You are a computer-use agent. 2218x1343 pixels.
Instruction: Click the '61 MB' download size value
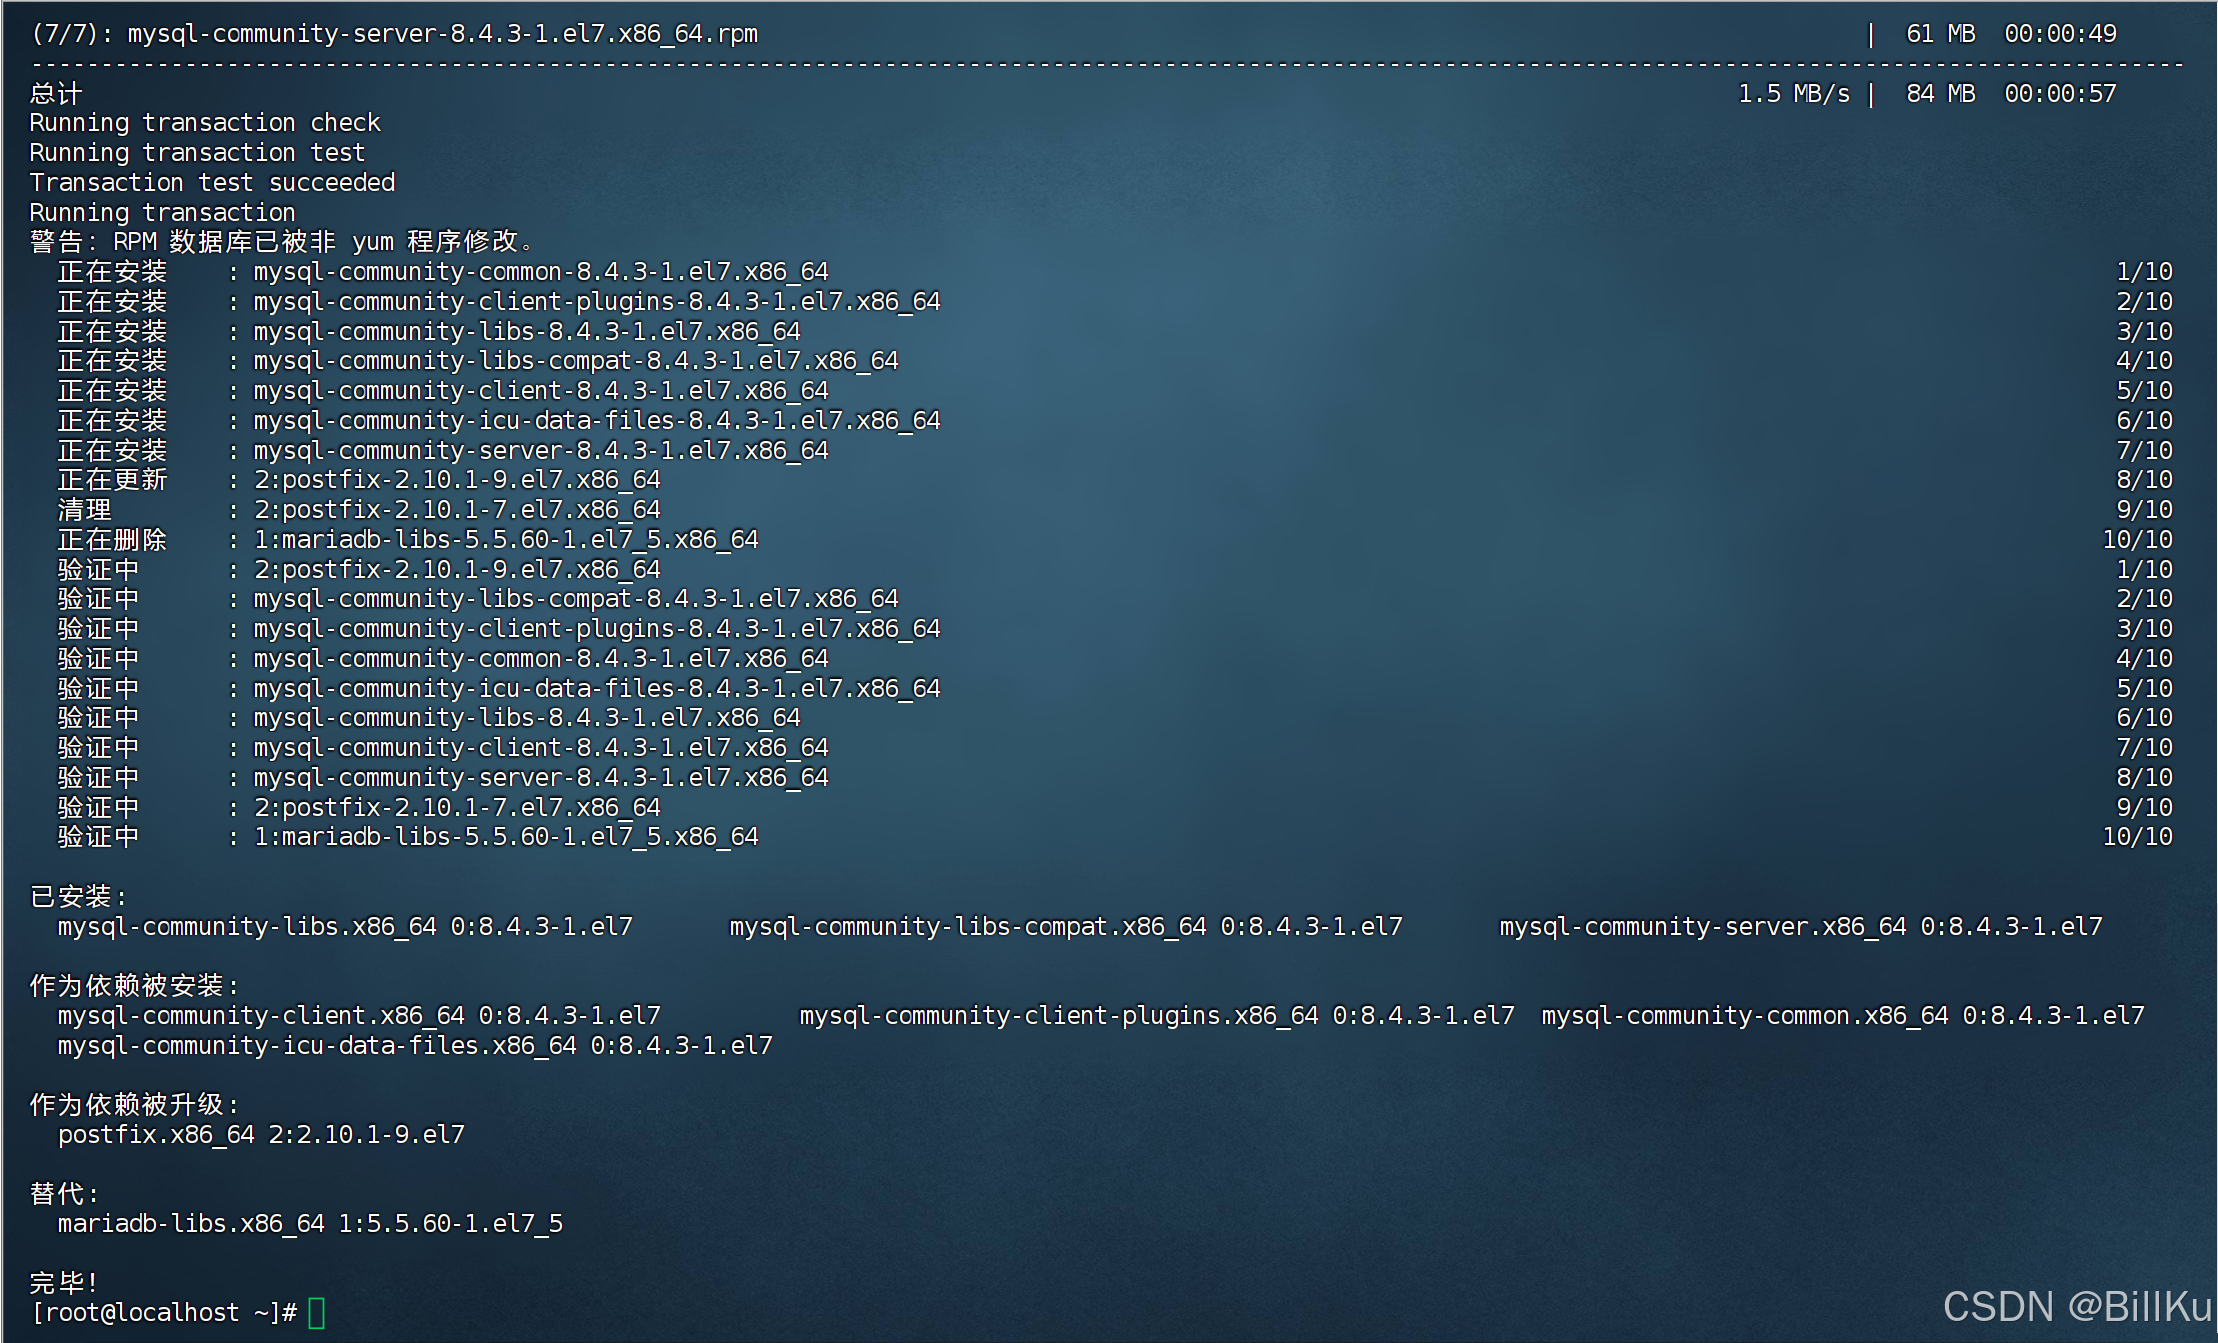tap(1940, 34)
